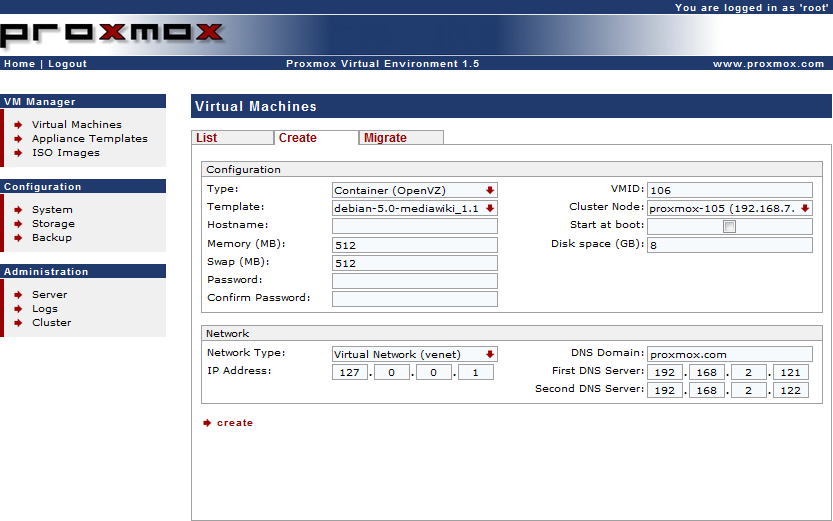Click the IP Address first octet 127
The height and width of the screenshot is (521, 833).
(x=350, y=372)
